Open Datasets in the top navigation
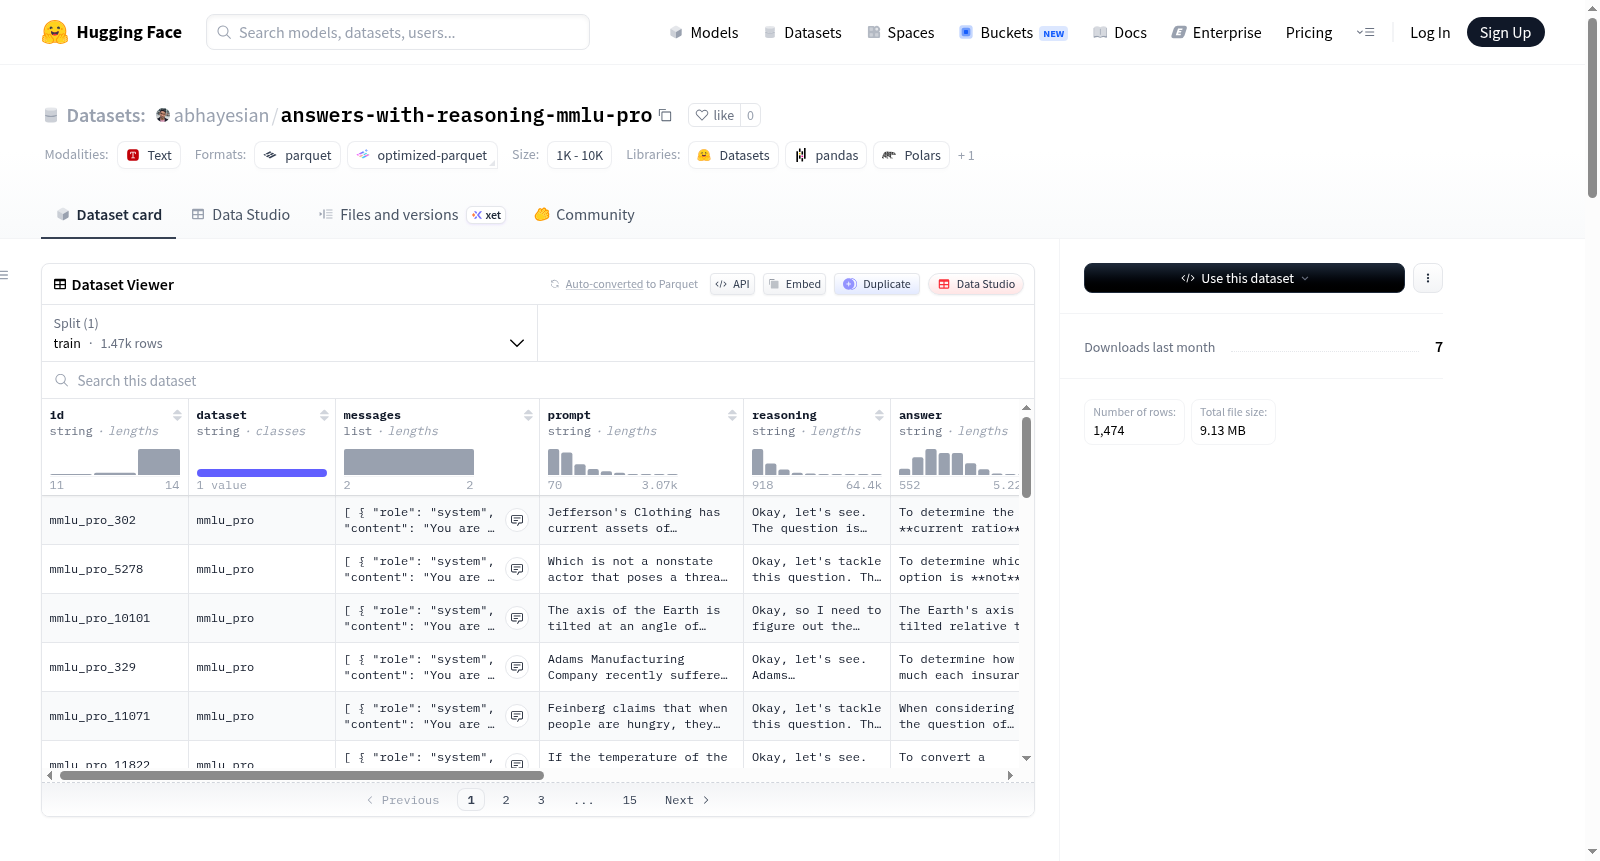The height and width of the screenshot is (861, 1600). pyautogui.click(x=803, y=32)
